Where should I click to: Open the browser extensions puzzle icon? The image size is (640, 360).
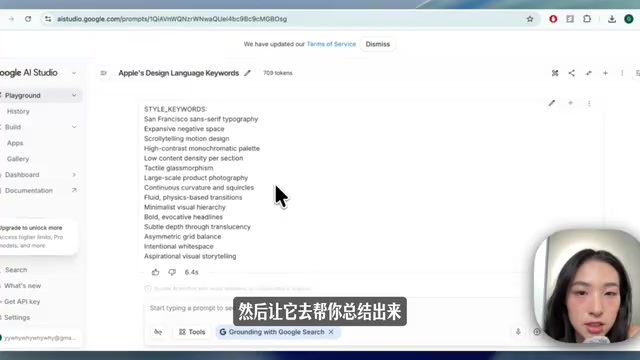tap(587, 19)
